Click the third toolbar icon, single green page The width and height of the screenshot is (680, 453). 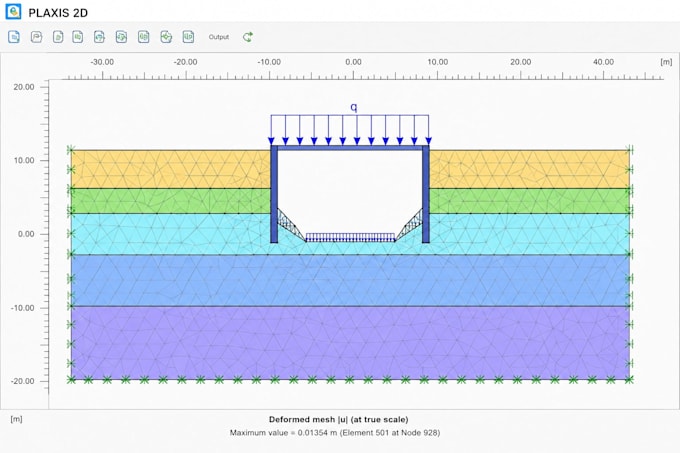pyautogui.click(x=58, y=37)
